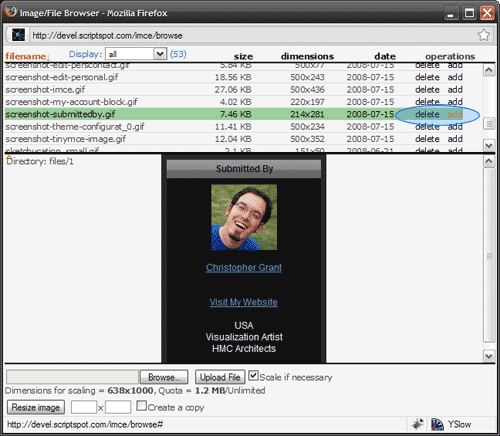This screenshot has height=436, width=500.
Task: Click the Resize image button
Action: (36, 407)
